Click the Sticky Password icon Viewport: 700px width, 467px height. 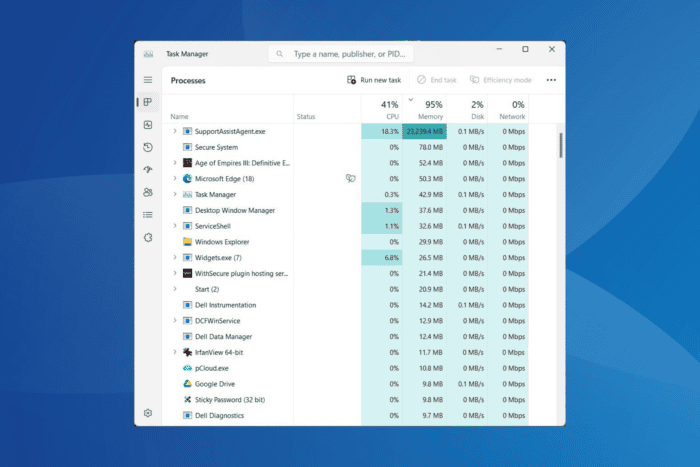coord(188,400)
